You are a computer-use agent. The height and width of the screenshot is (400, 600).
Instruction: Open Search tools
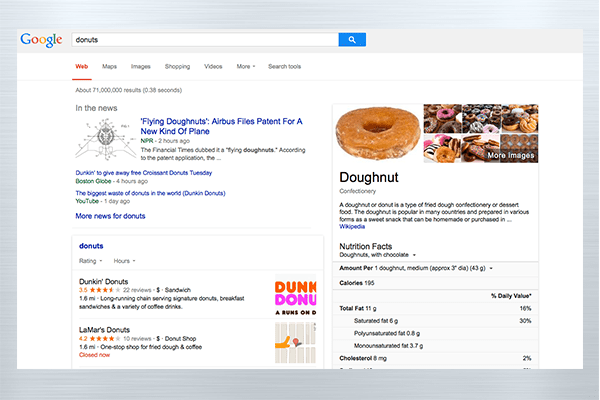pyautogui.click(x=284, y=67)
